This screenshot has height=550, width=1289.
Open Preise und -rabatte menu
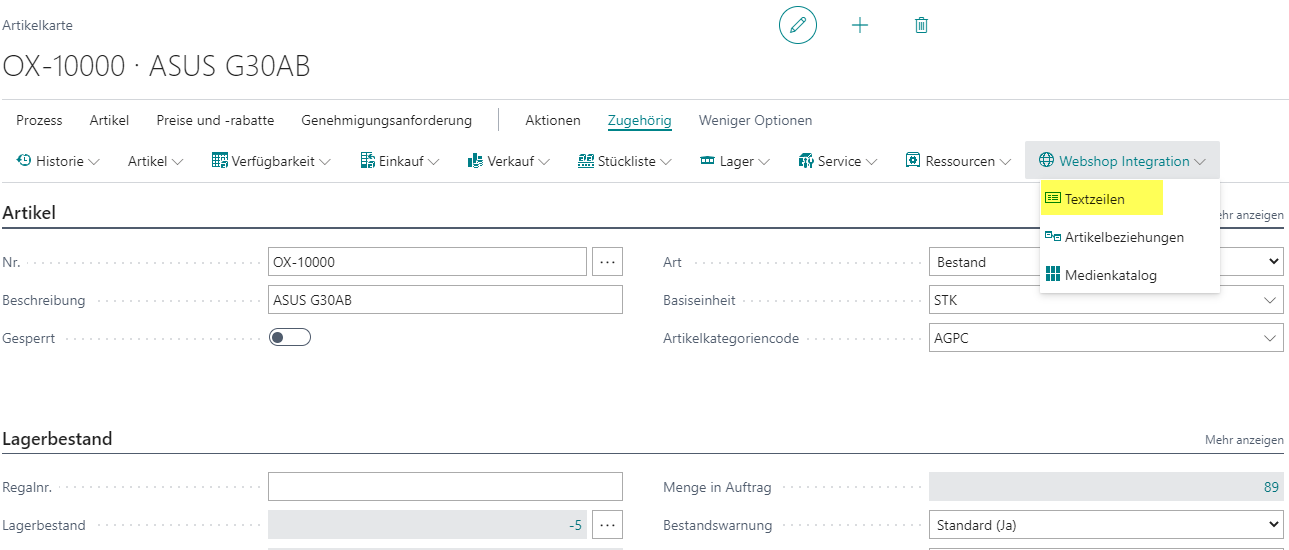click(215, 120)
